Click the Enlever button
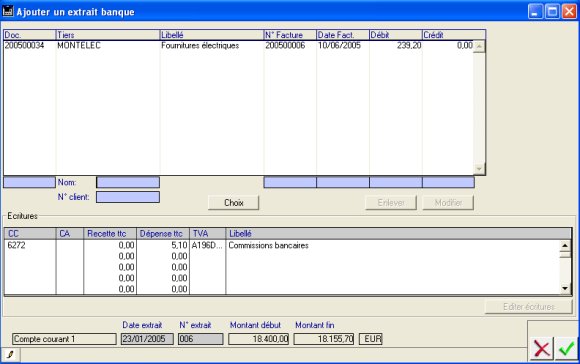 click(x=391, y=203)
